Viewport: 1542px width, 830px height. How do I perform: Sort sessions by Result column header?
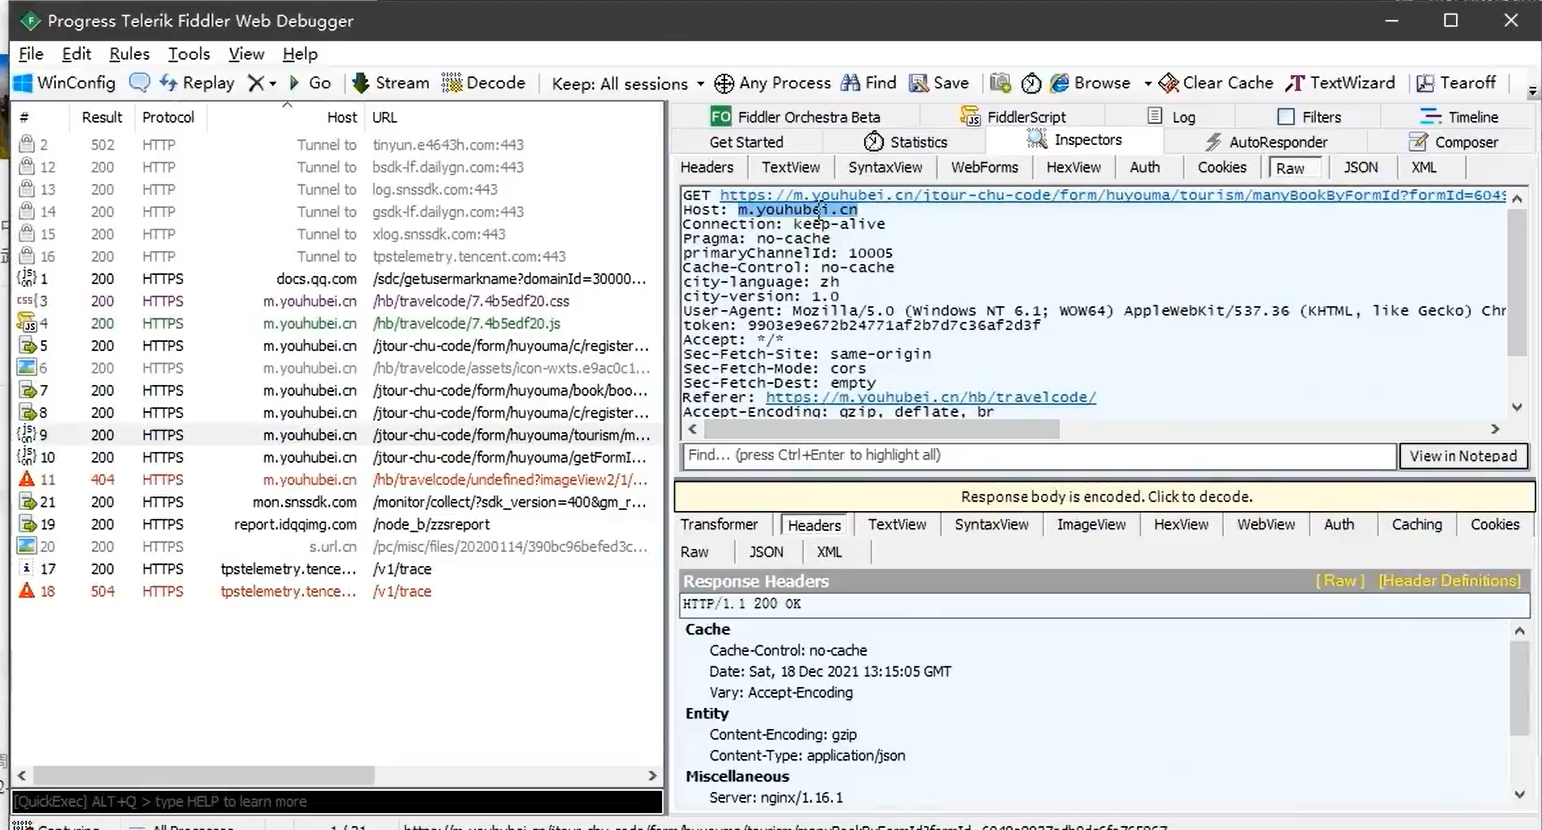(x=102, y=117)
